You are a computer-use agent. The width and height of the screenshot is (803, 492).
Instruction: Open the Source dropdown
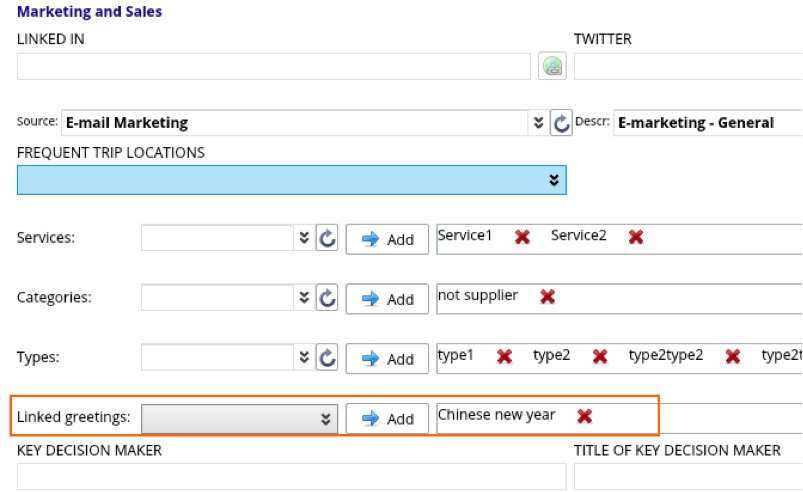point(538,123)
